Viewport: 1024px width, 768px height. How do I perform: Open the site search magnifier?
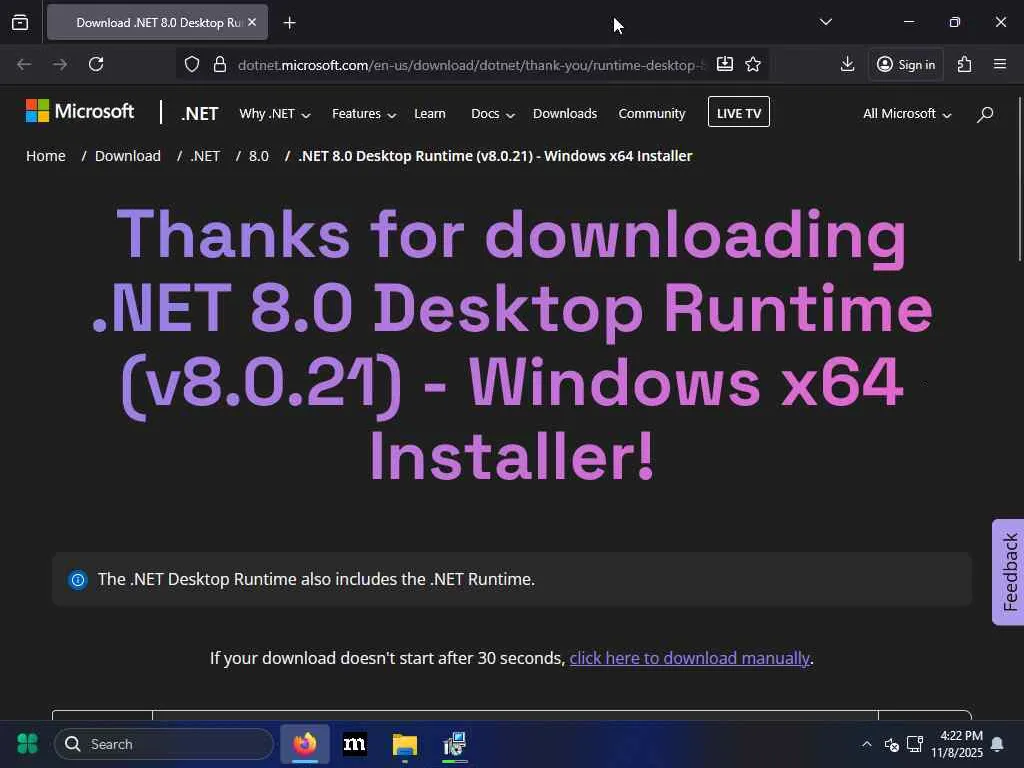pyautogui.click(x=985, y=114)
